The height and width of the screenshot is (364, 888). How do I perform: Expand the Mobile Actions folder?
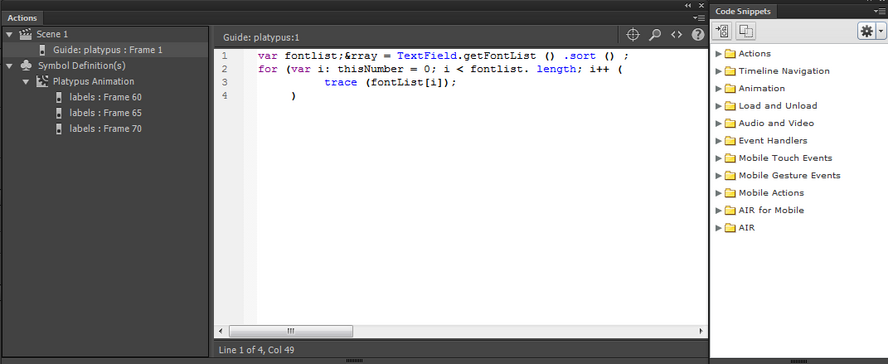point(719,193)
